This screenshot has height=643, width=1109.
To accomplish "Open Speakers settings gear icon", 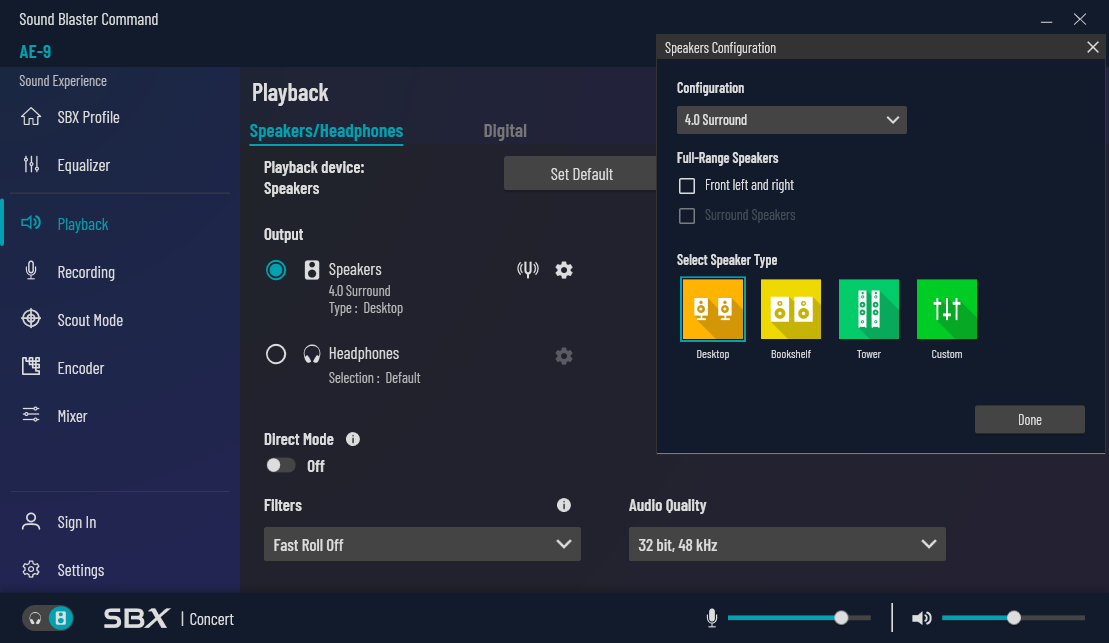I will (564, 270).
